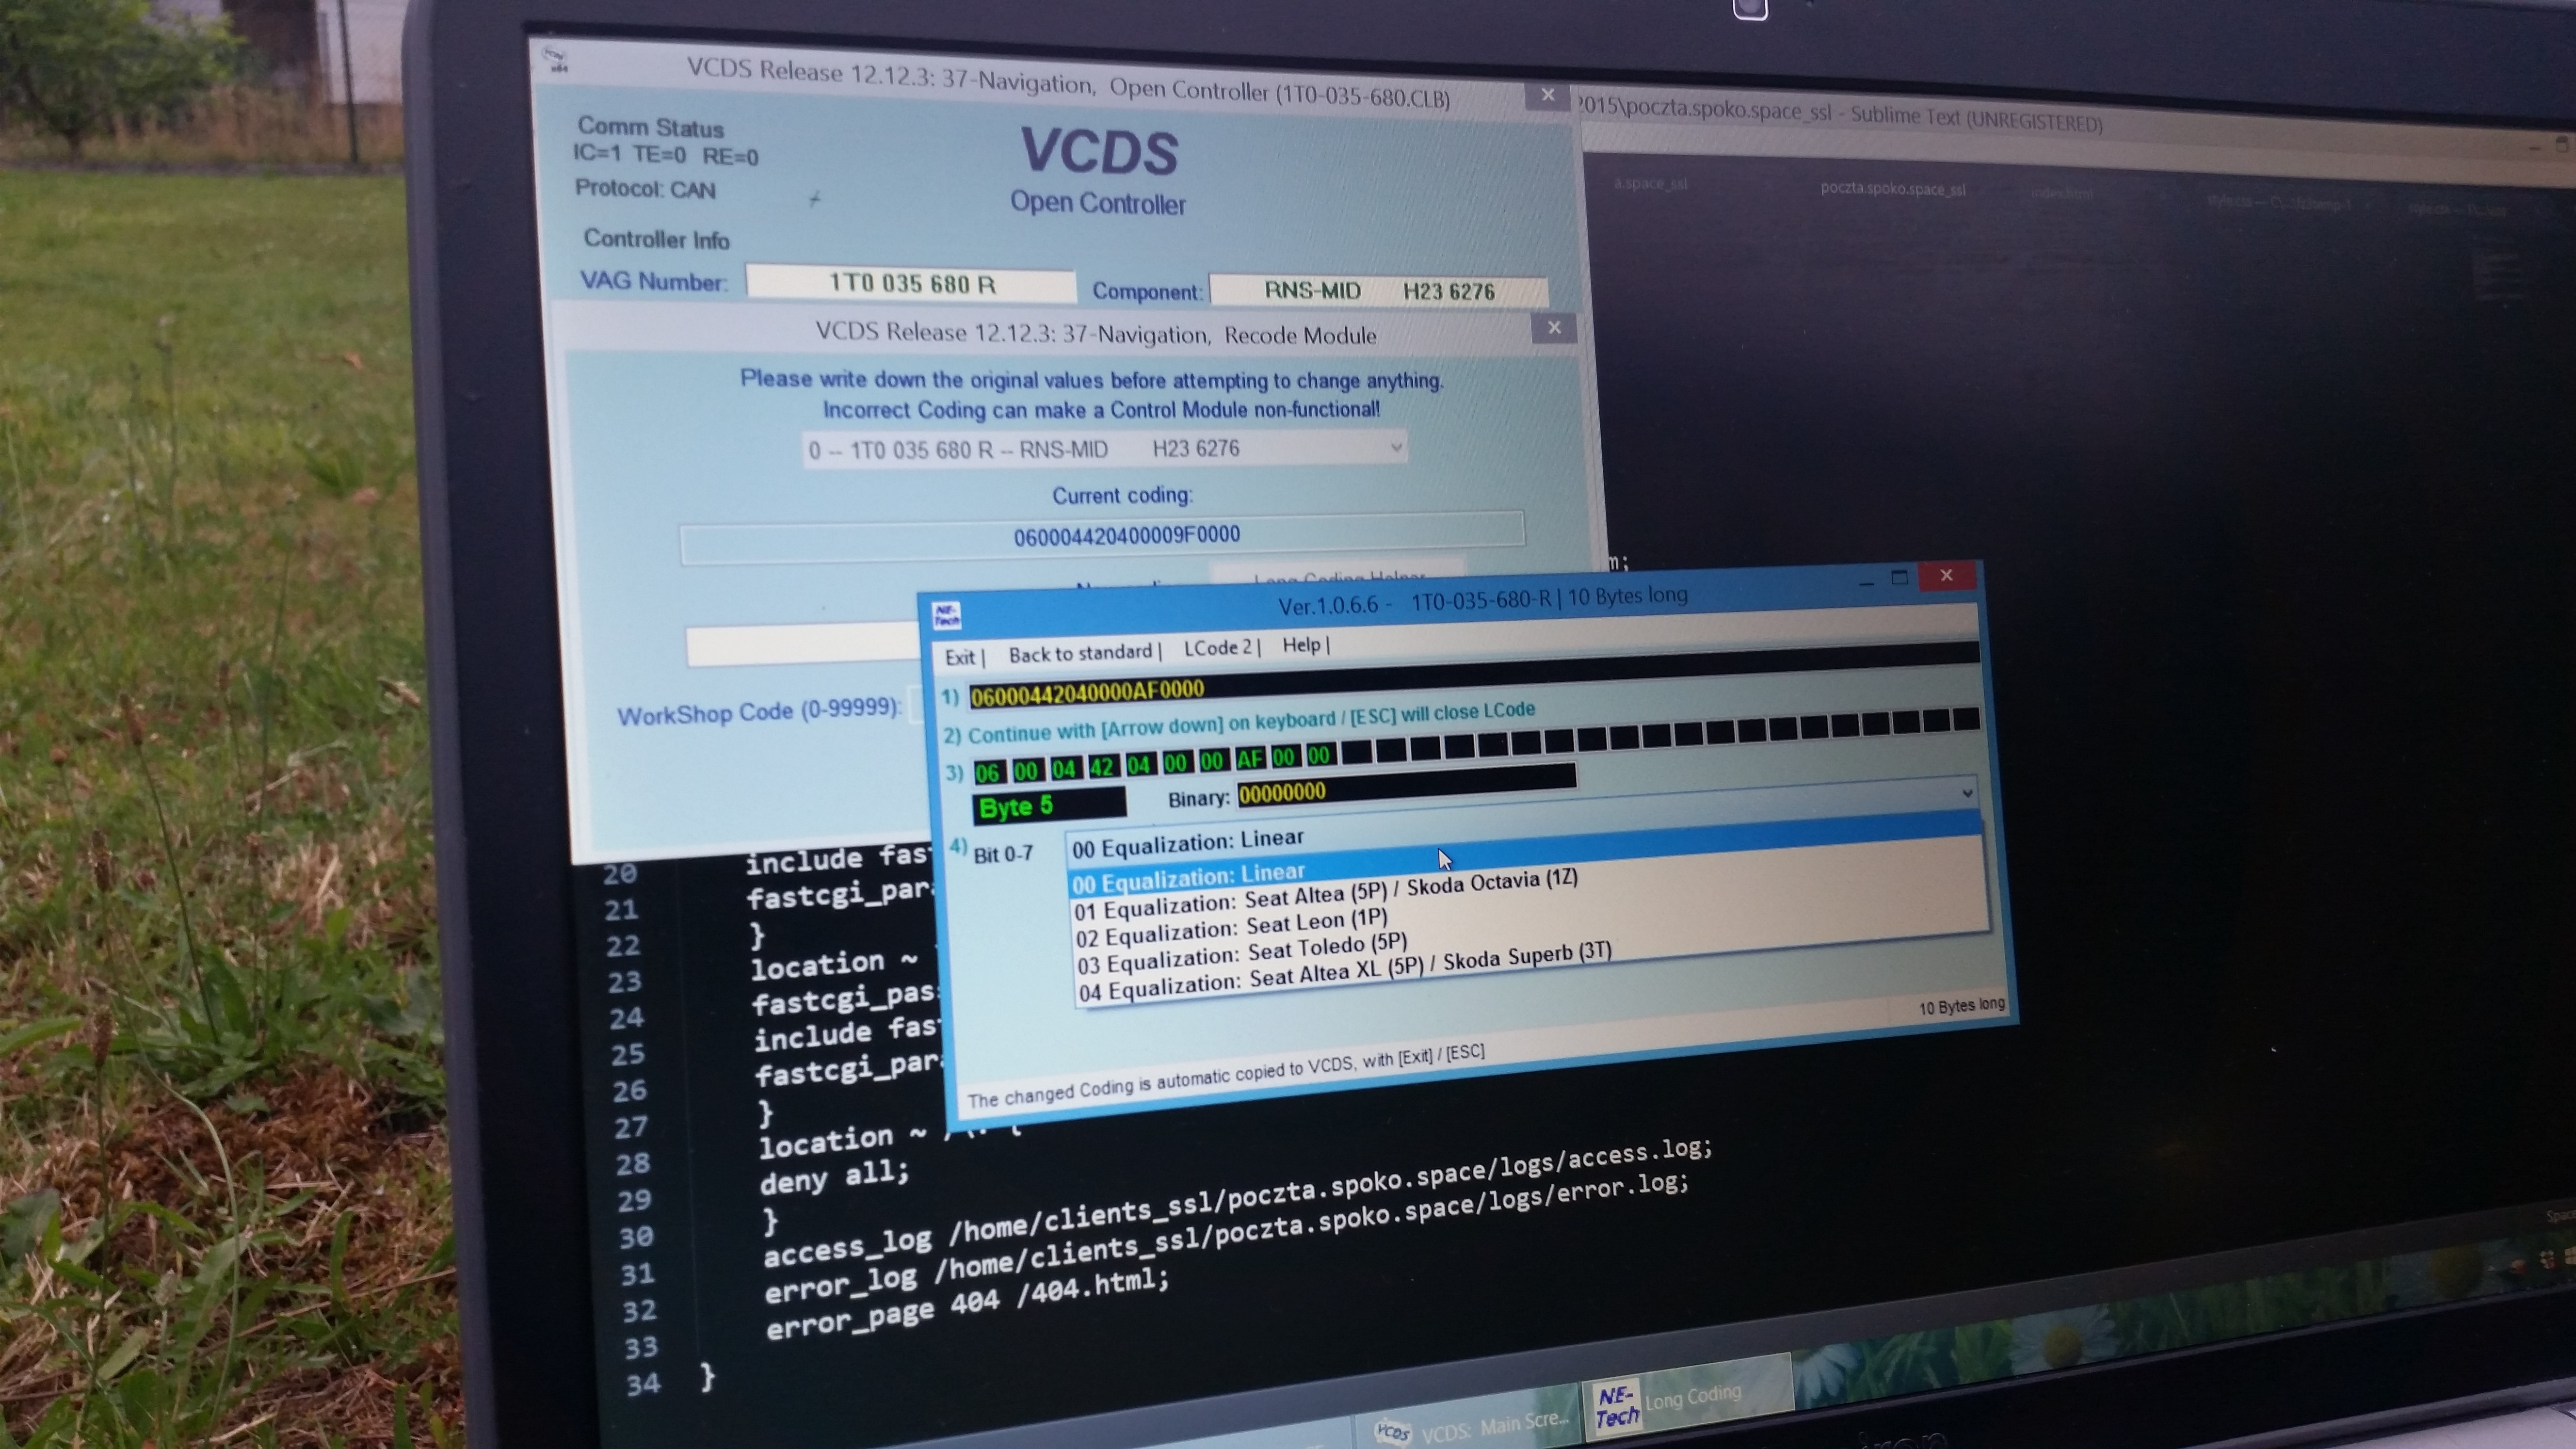Click the access_log path line in Sublime Text
This screenshot has width=2576, height=1449.
coord(1238,1203)
